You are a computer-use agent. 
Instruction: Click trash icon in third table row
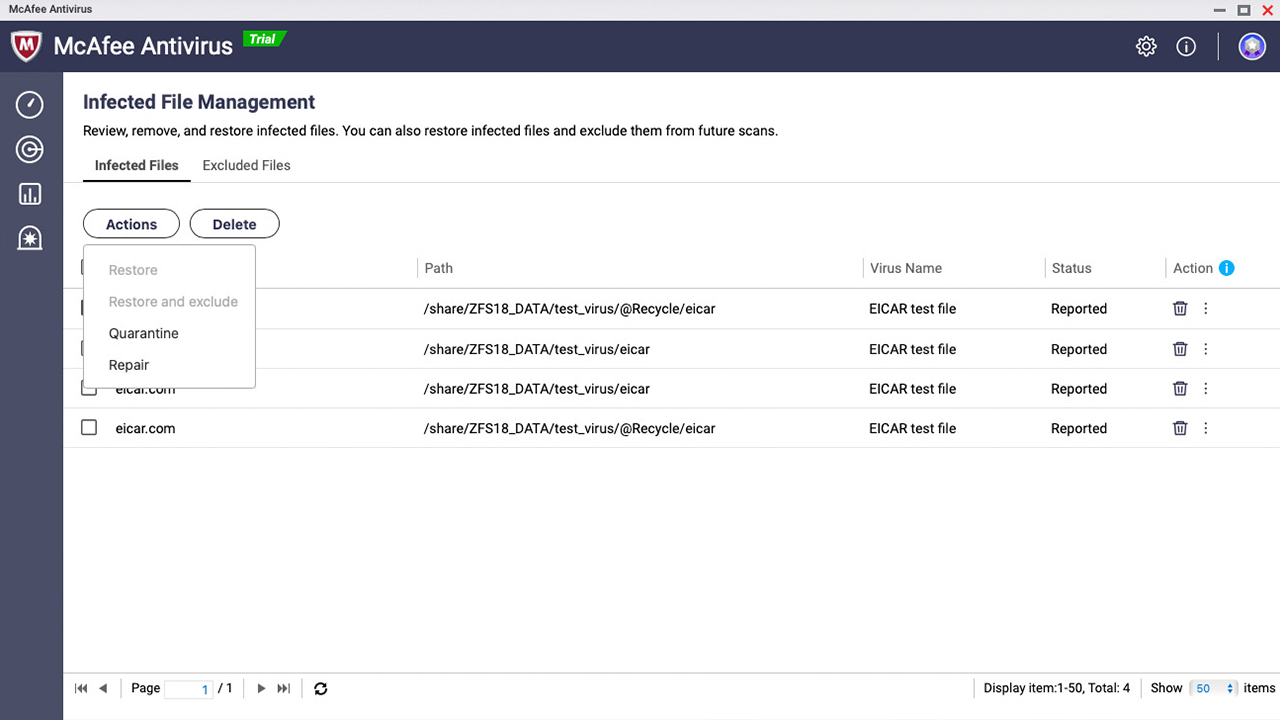click(1180, 389)
